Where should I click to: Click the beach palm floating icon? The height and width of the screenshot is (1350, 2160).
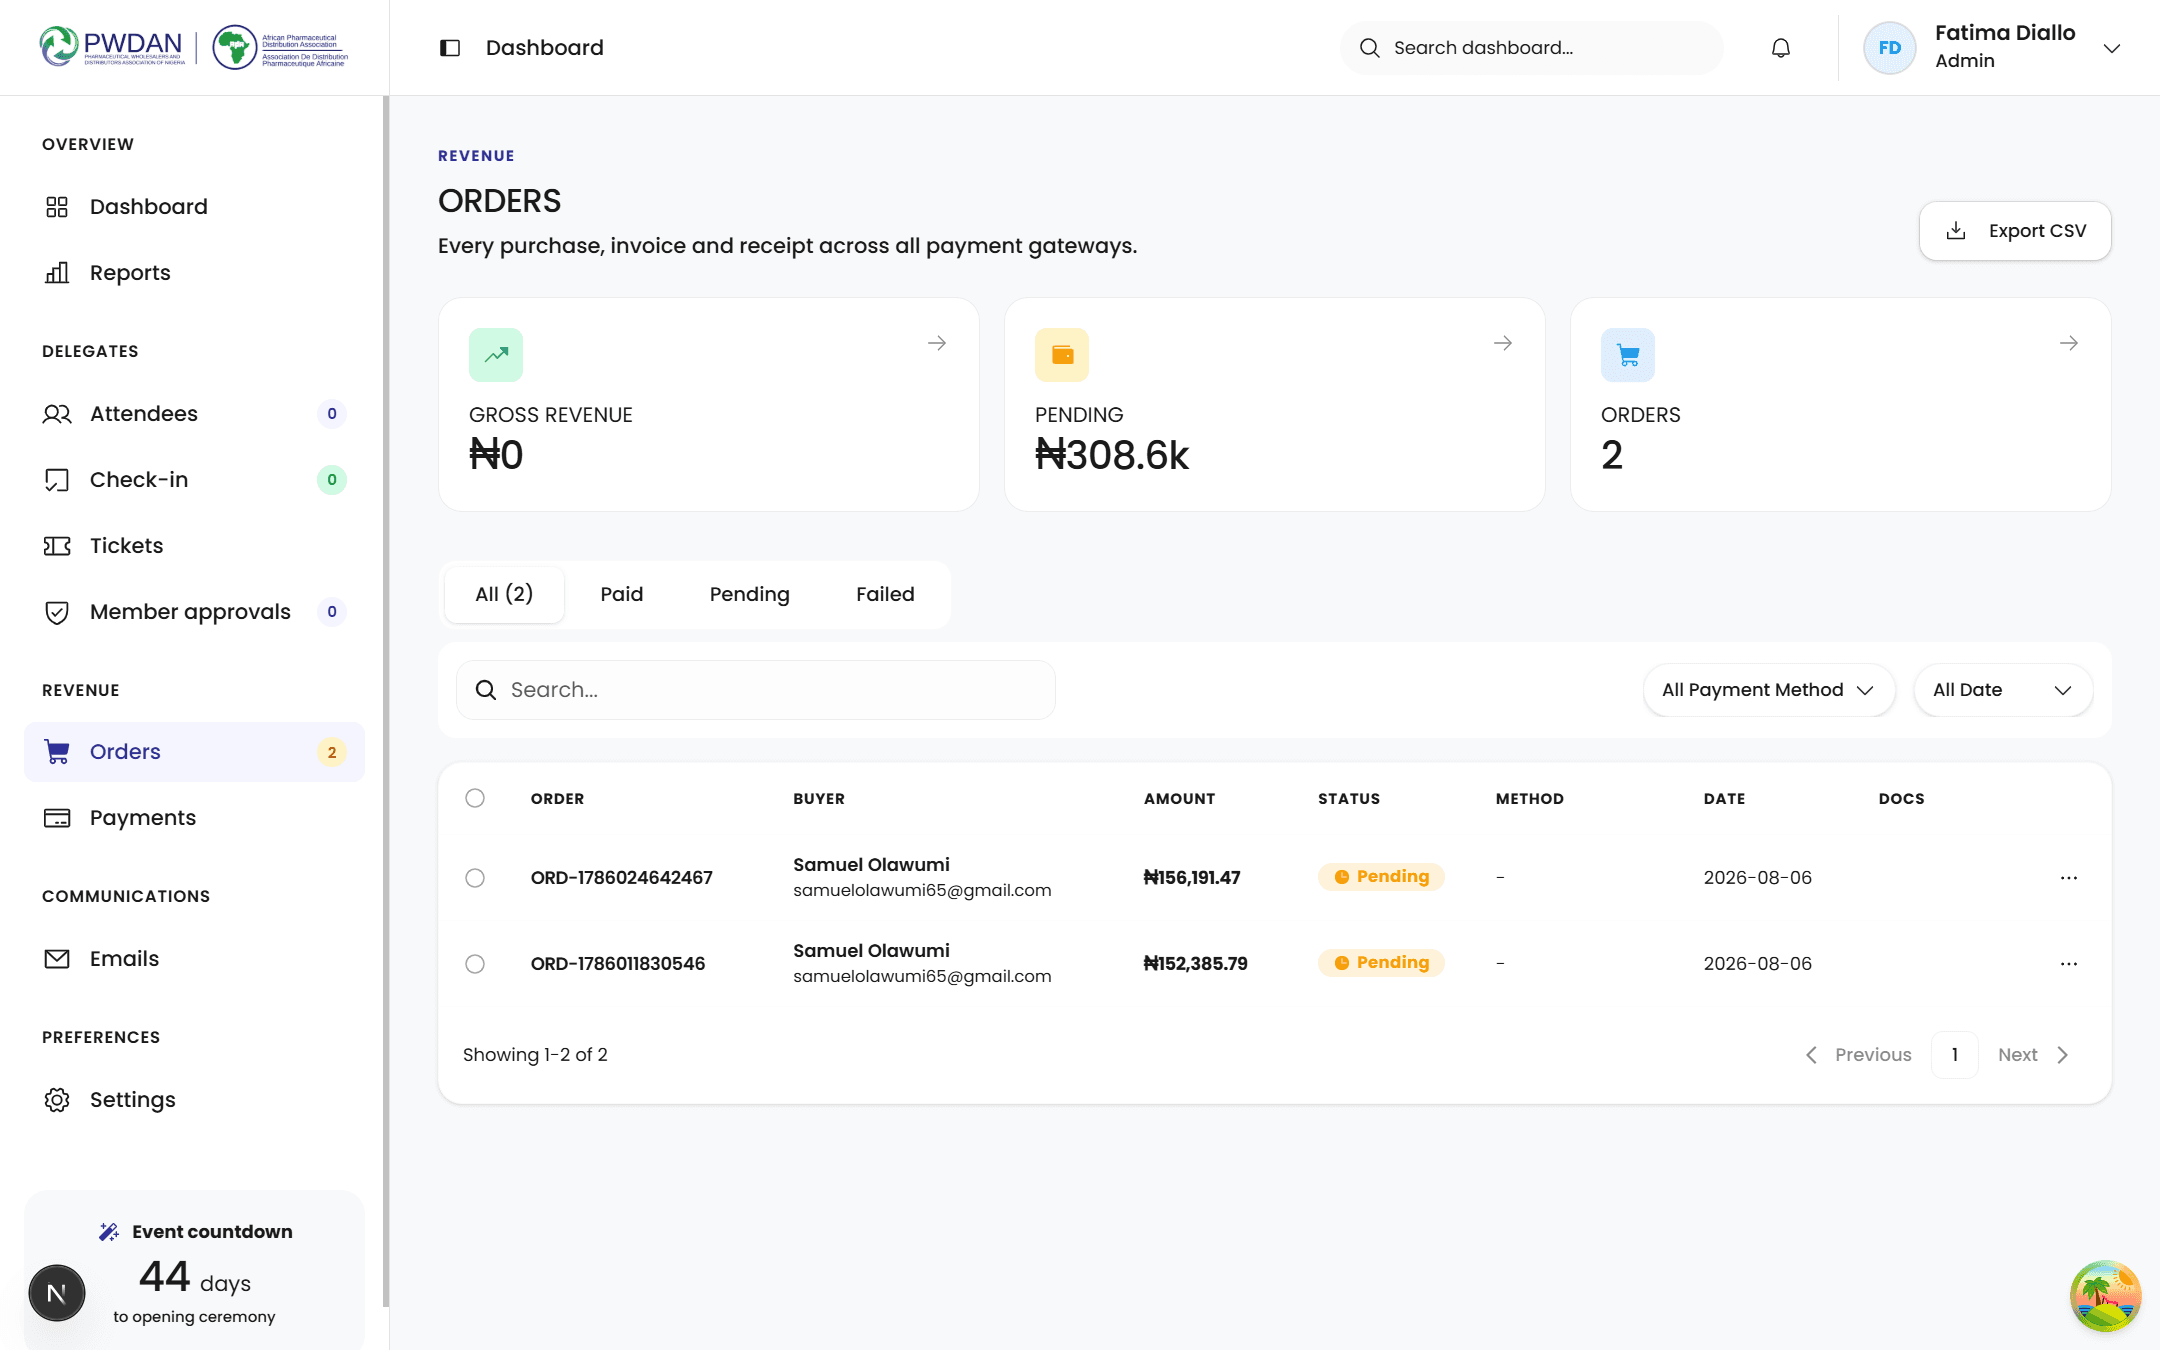click(2105, 1296)
